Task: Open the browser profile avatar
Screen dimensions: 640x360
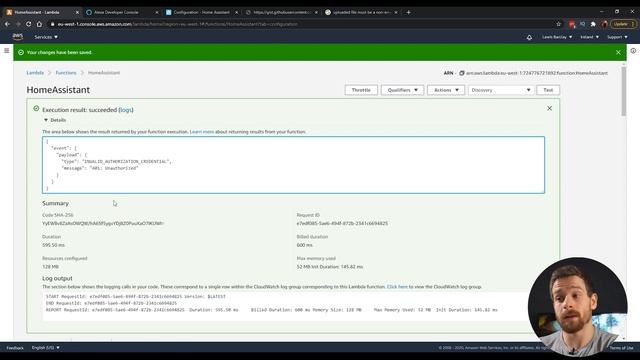Action: click(x=604, y=24)
